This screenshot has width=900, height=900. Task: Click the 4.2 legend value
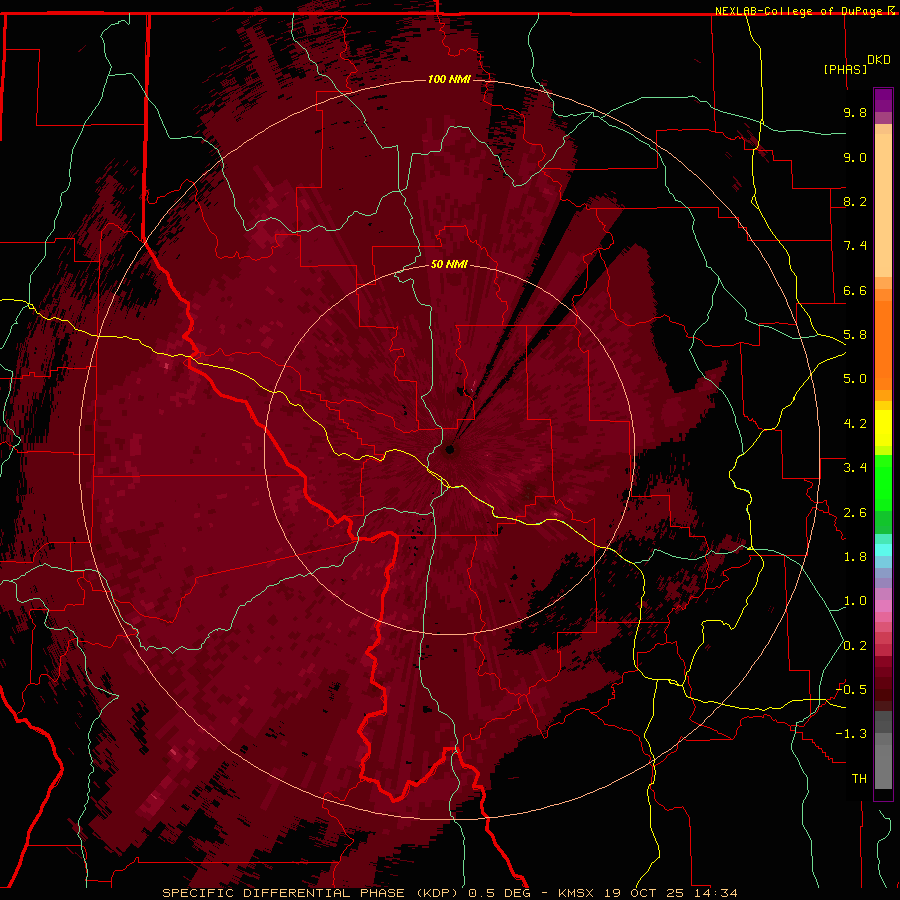point(855,424)
